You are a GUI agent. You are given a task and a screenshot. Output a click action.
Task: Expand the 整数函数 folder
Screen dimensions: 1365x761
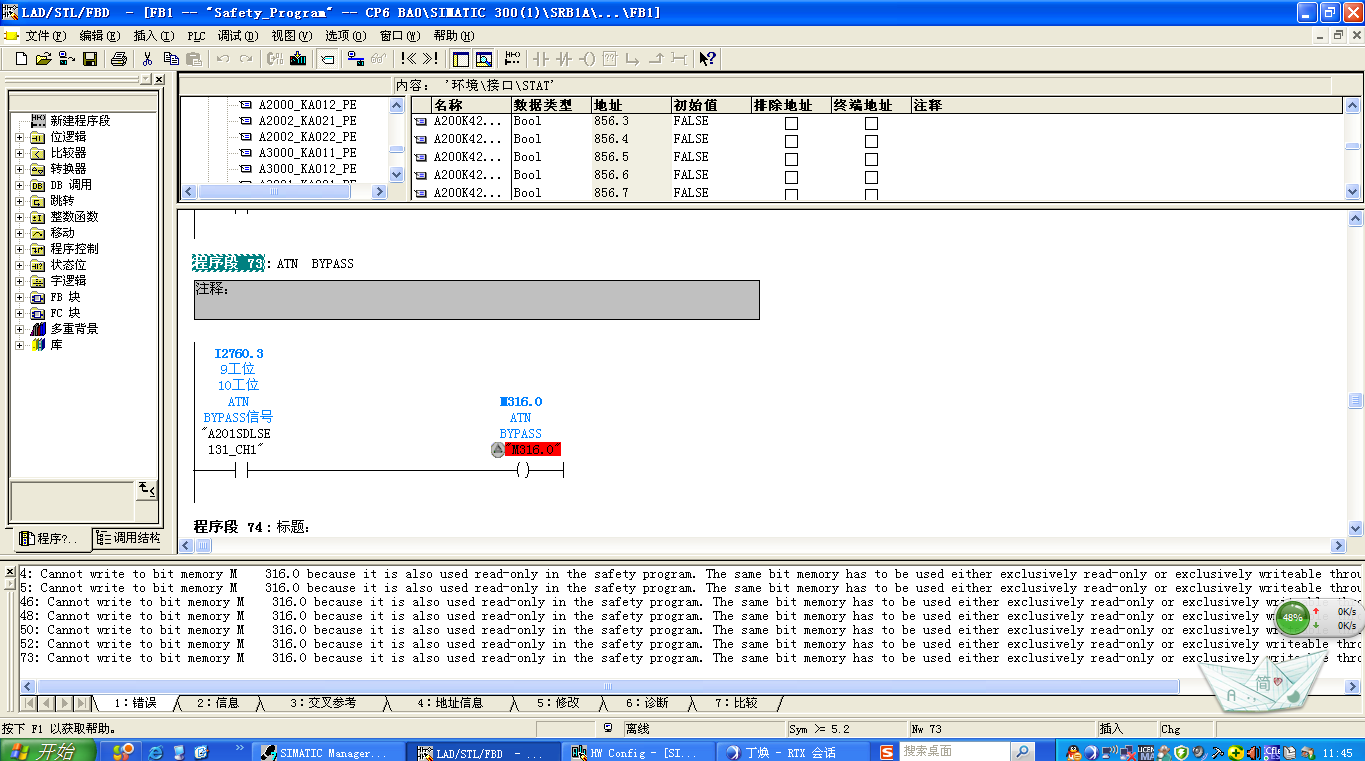pyautogui.click(x=20, y=217)
